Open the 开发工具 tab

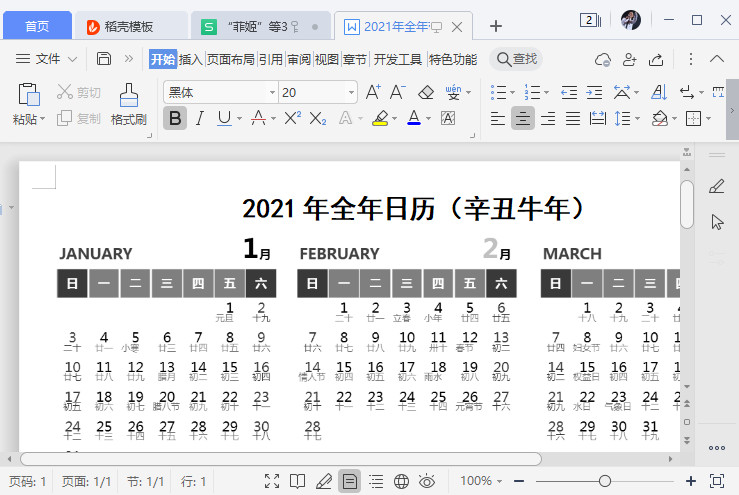point(398,59)
